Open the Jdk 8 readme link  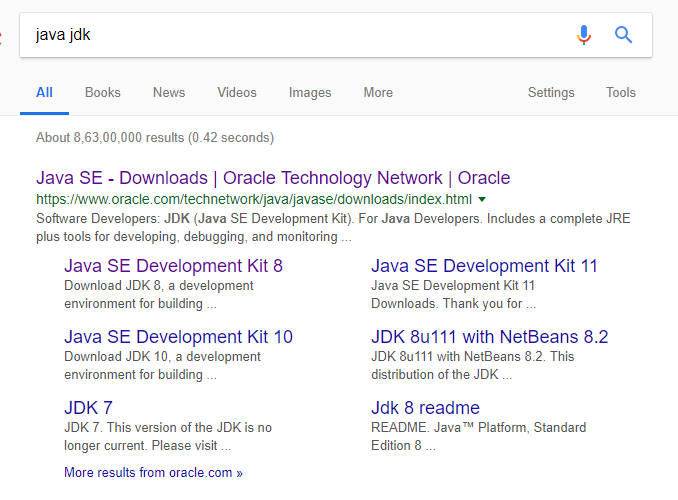pyautogui.click(x=425, y=408)
